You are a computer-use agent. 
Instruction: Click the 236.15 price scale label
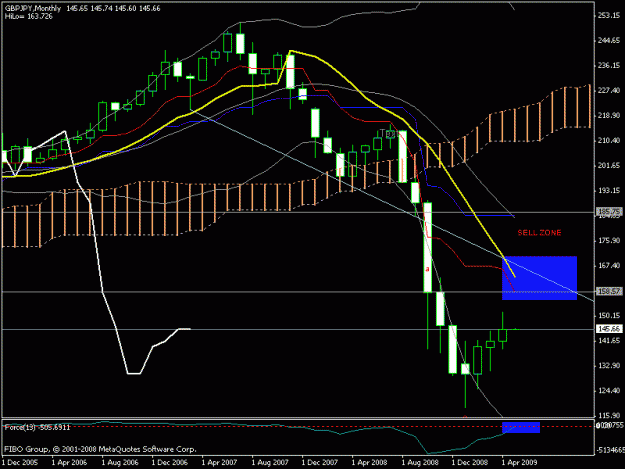pyautogui.click(x=609, y=66)
